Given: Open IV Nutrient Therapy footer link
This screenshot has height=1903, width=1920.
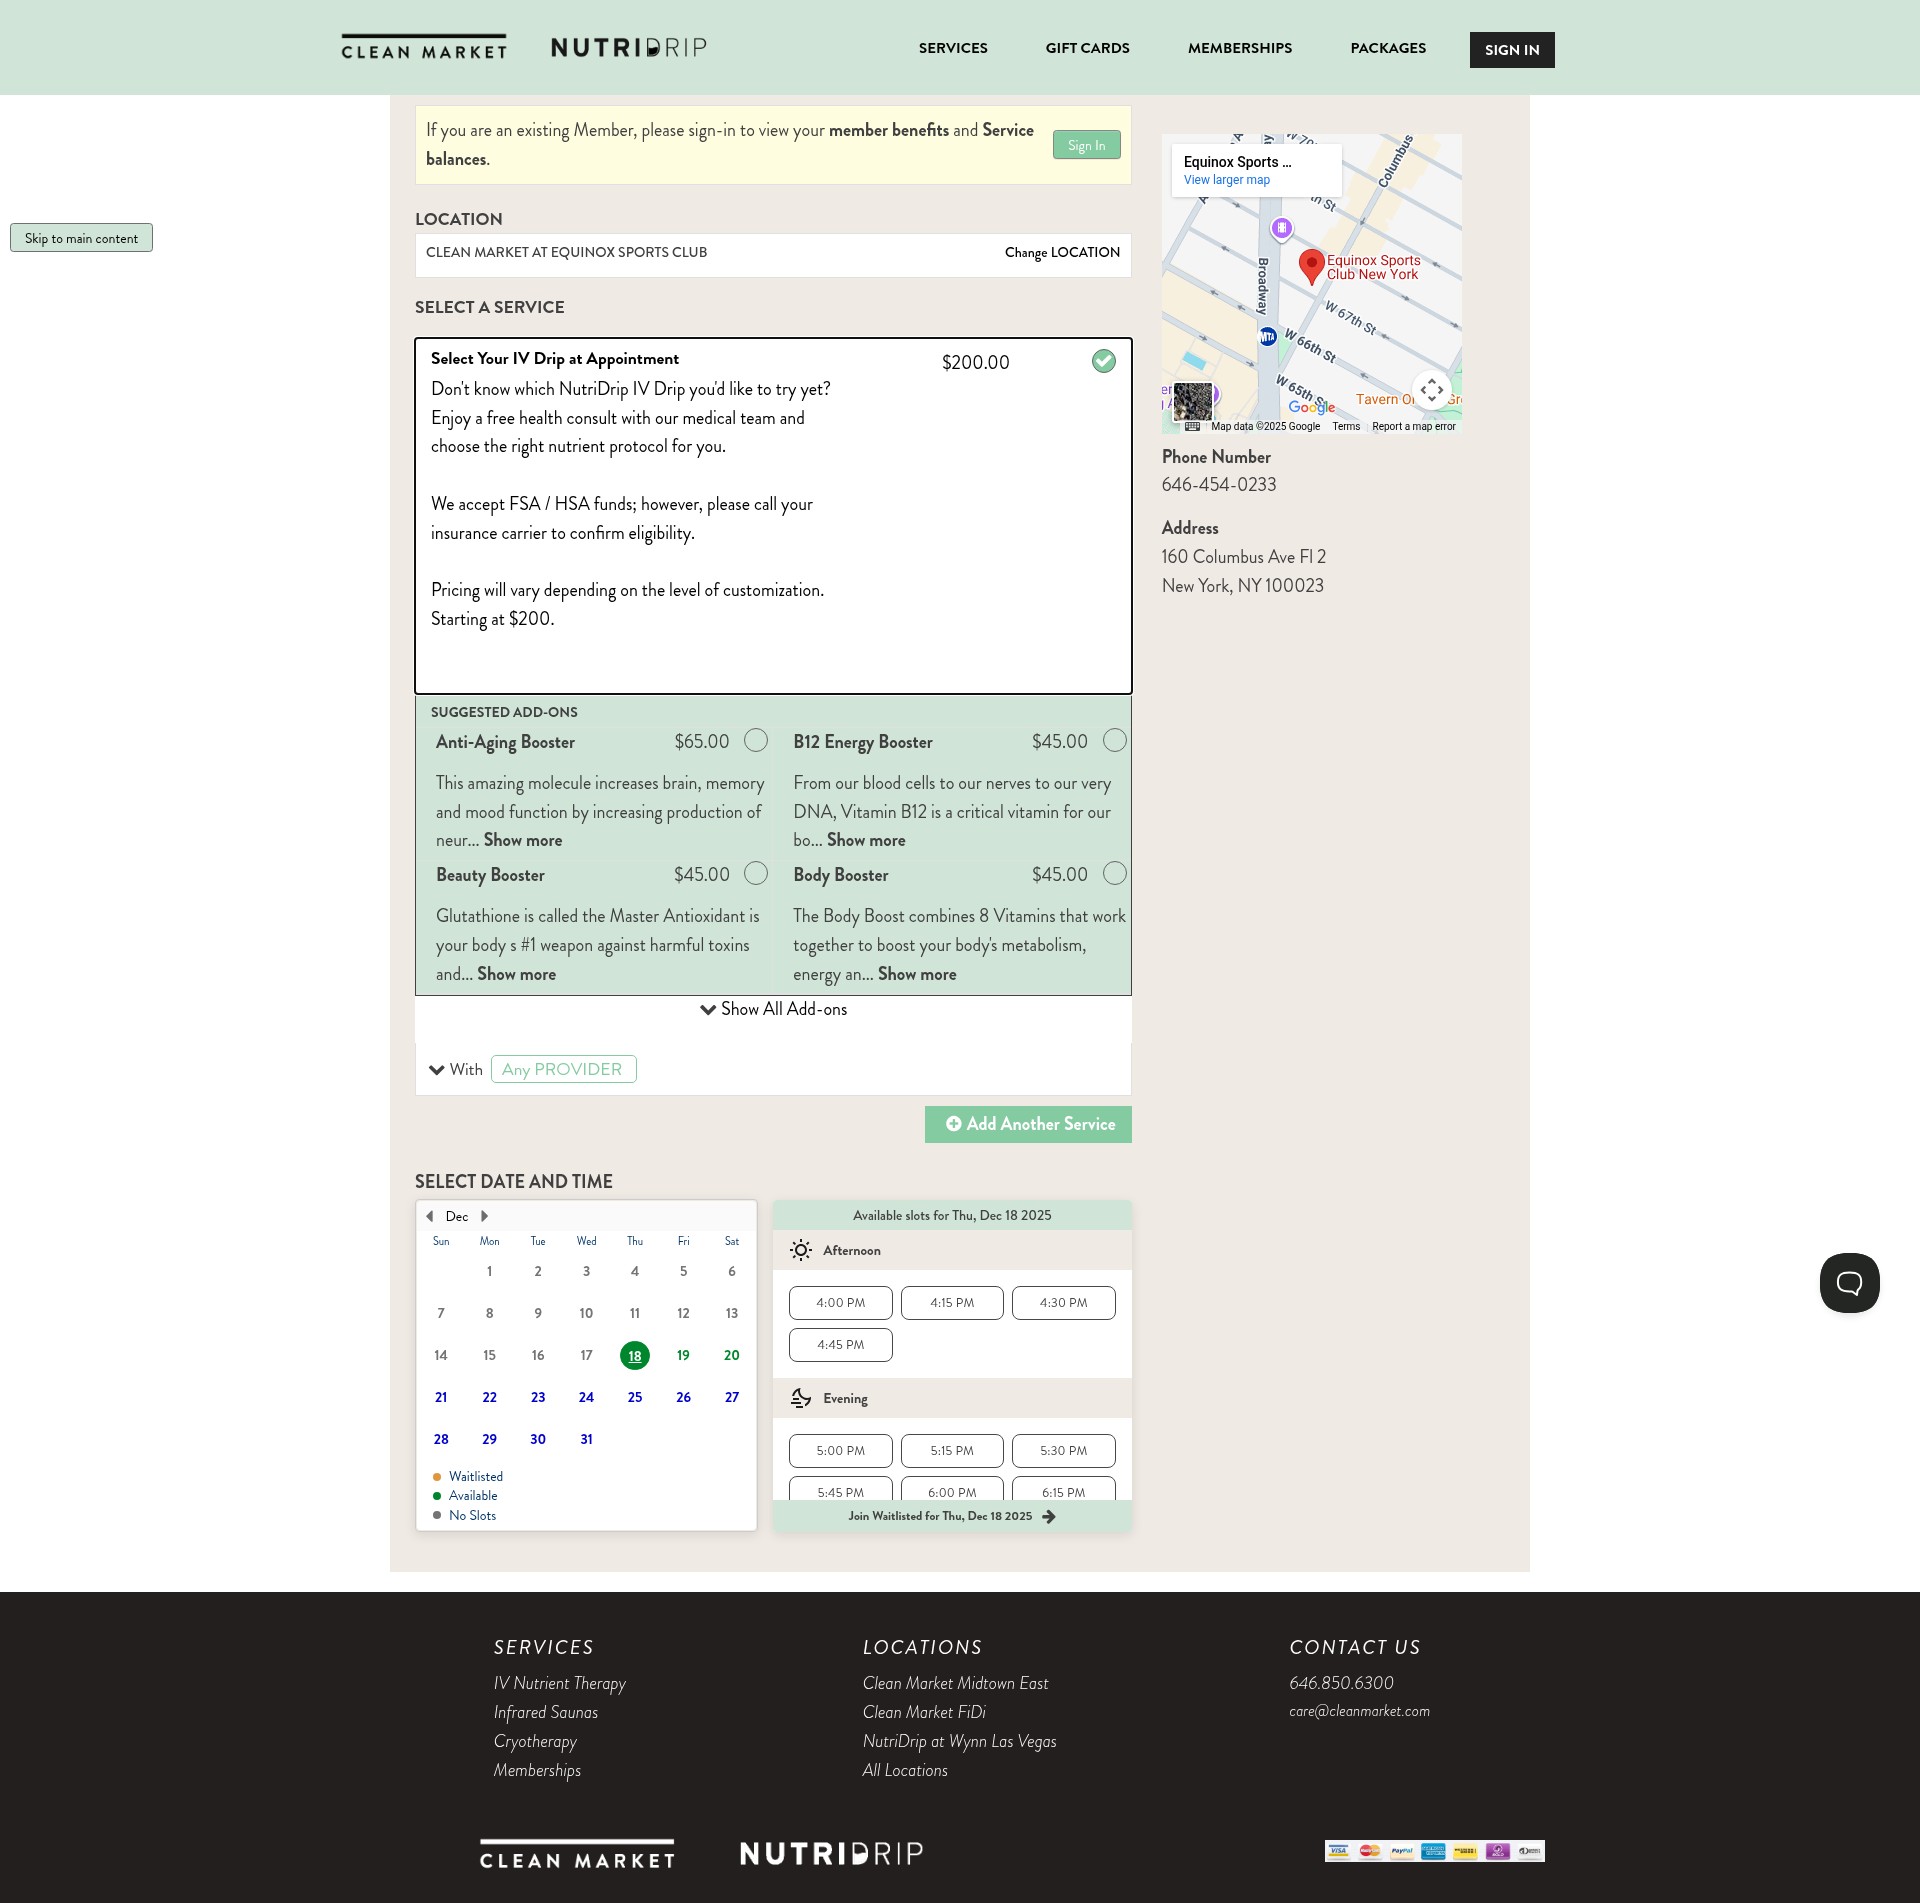Looking at the screenshot, I should point(559,1684).
